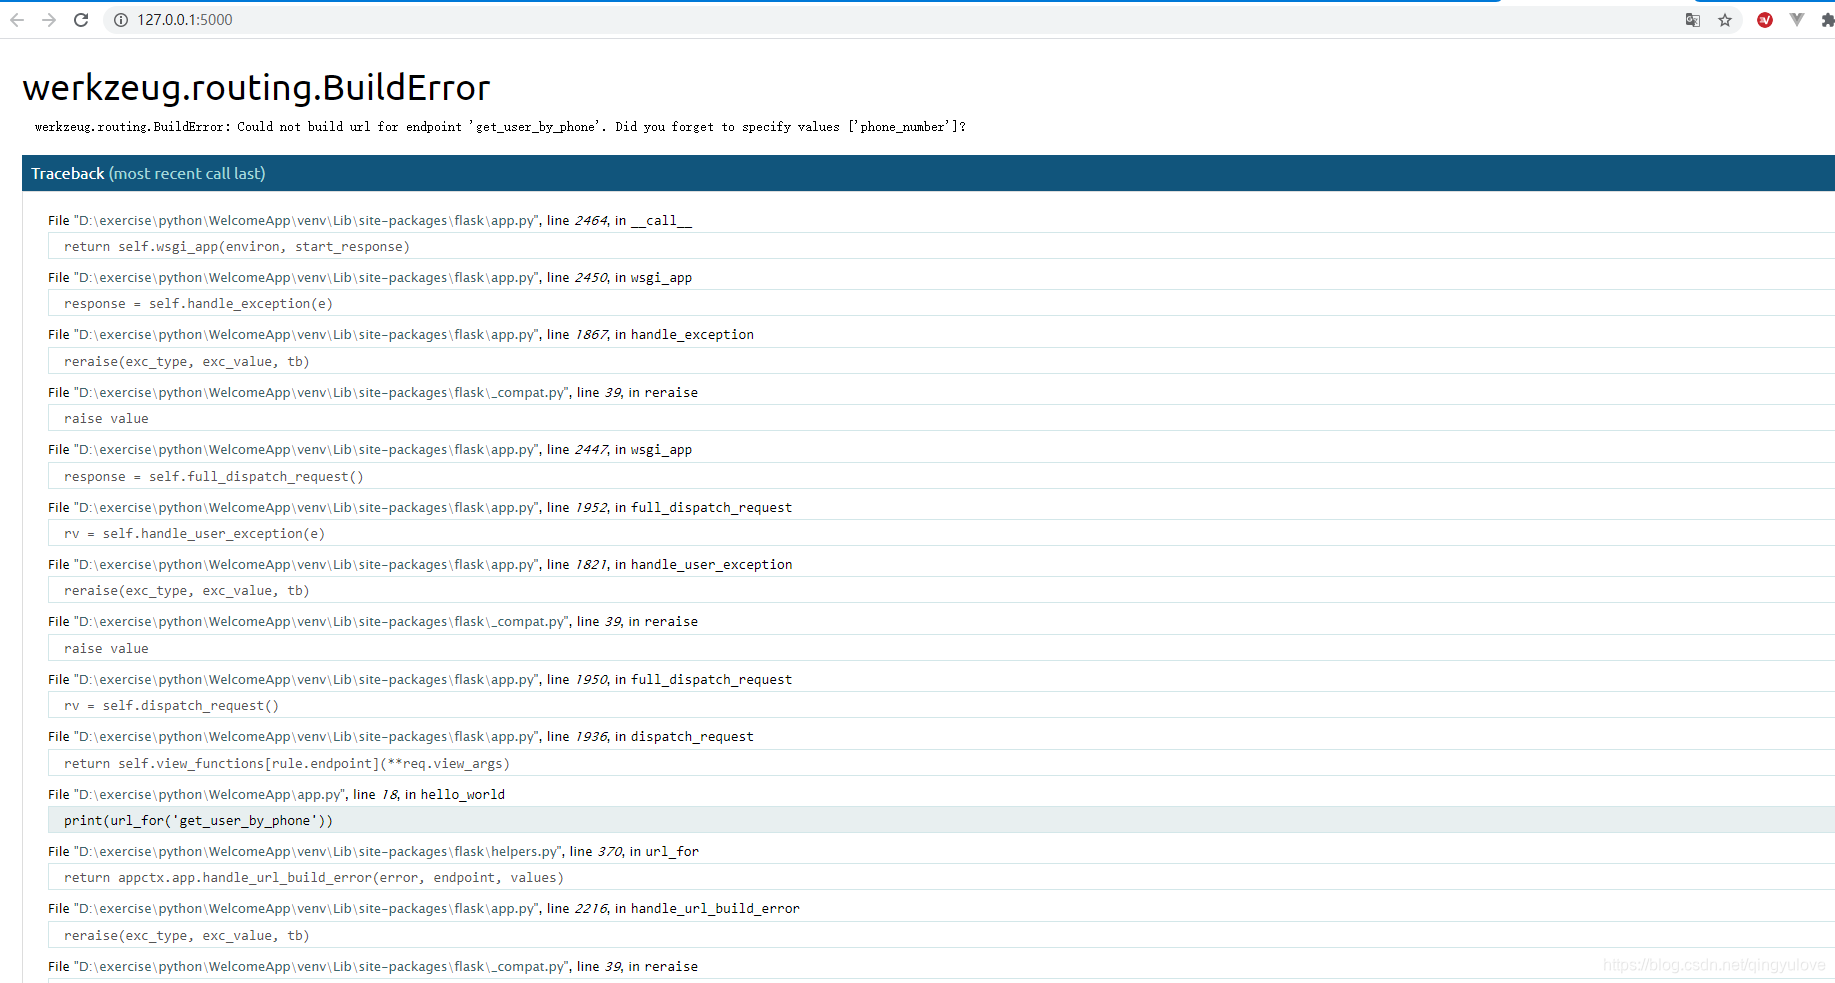
Task: Click the browser forward arrow
Action: pos(49,20)
